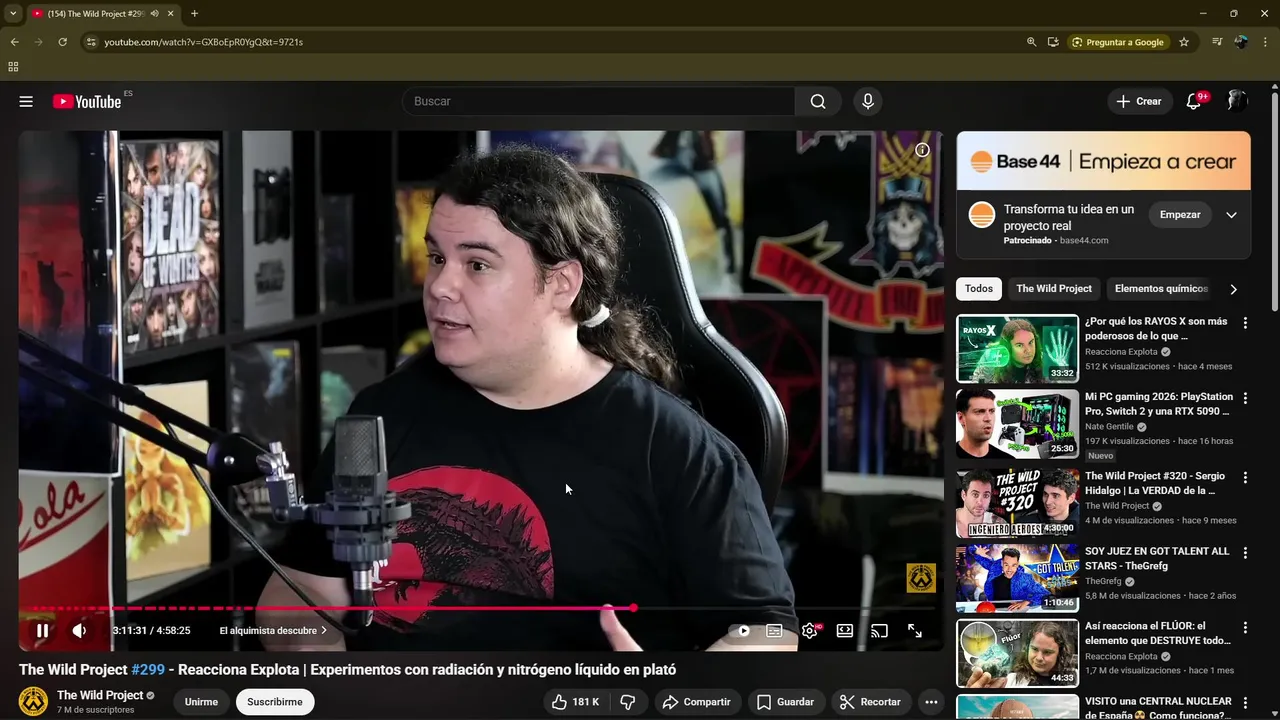Image resolution: width=1280 pixels, height=720 pixels.
Task: Open the Base 44 ad banner
Action: pos(1103,161)
